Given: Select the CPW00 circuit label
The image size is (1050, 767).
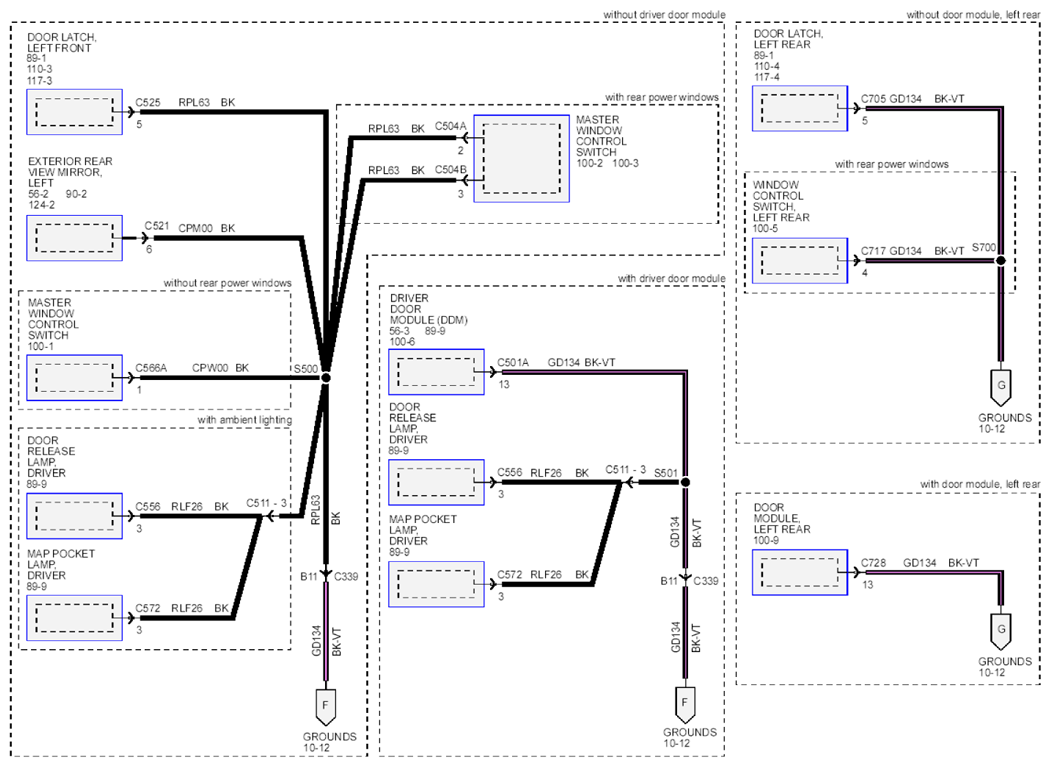Looking at the screenshot, I should pos(210,368).
